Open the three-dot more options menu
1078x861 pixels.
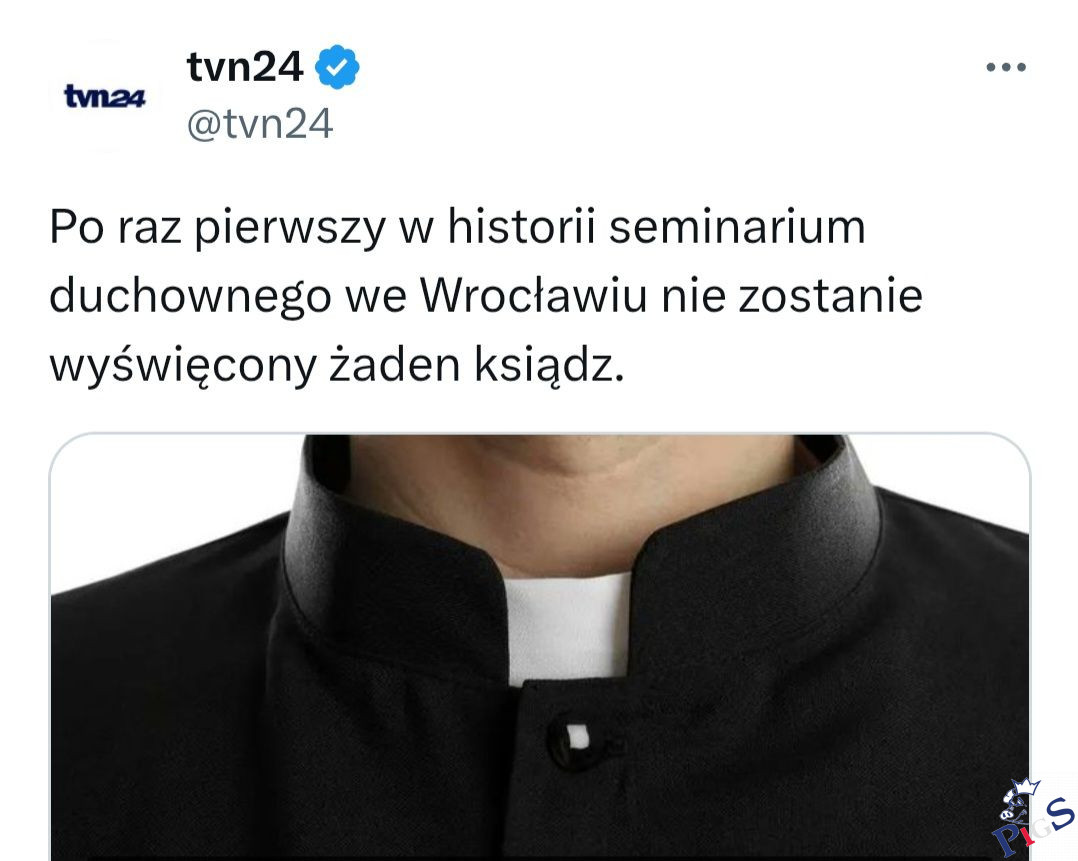coord(1006,67)
